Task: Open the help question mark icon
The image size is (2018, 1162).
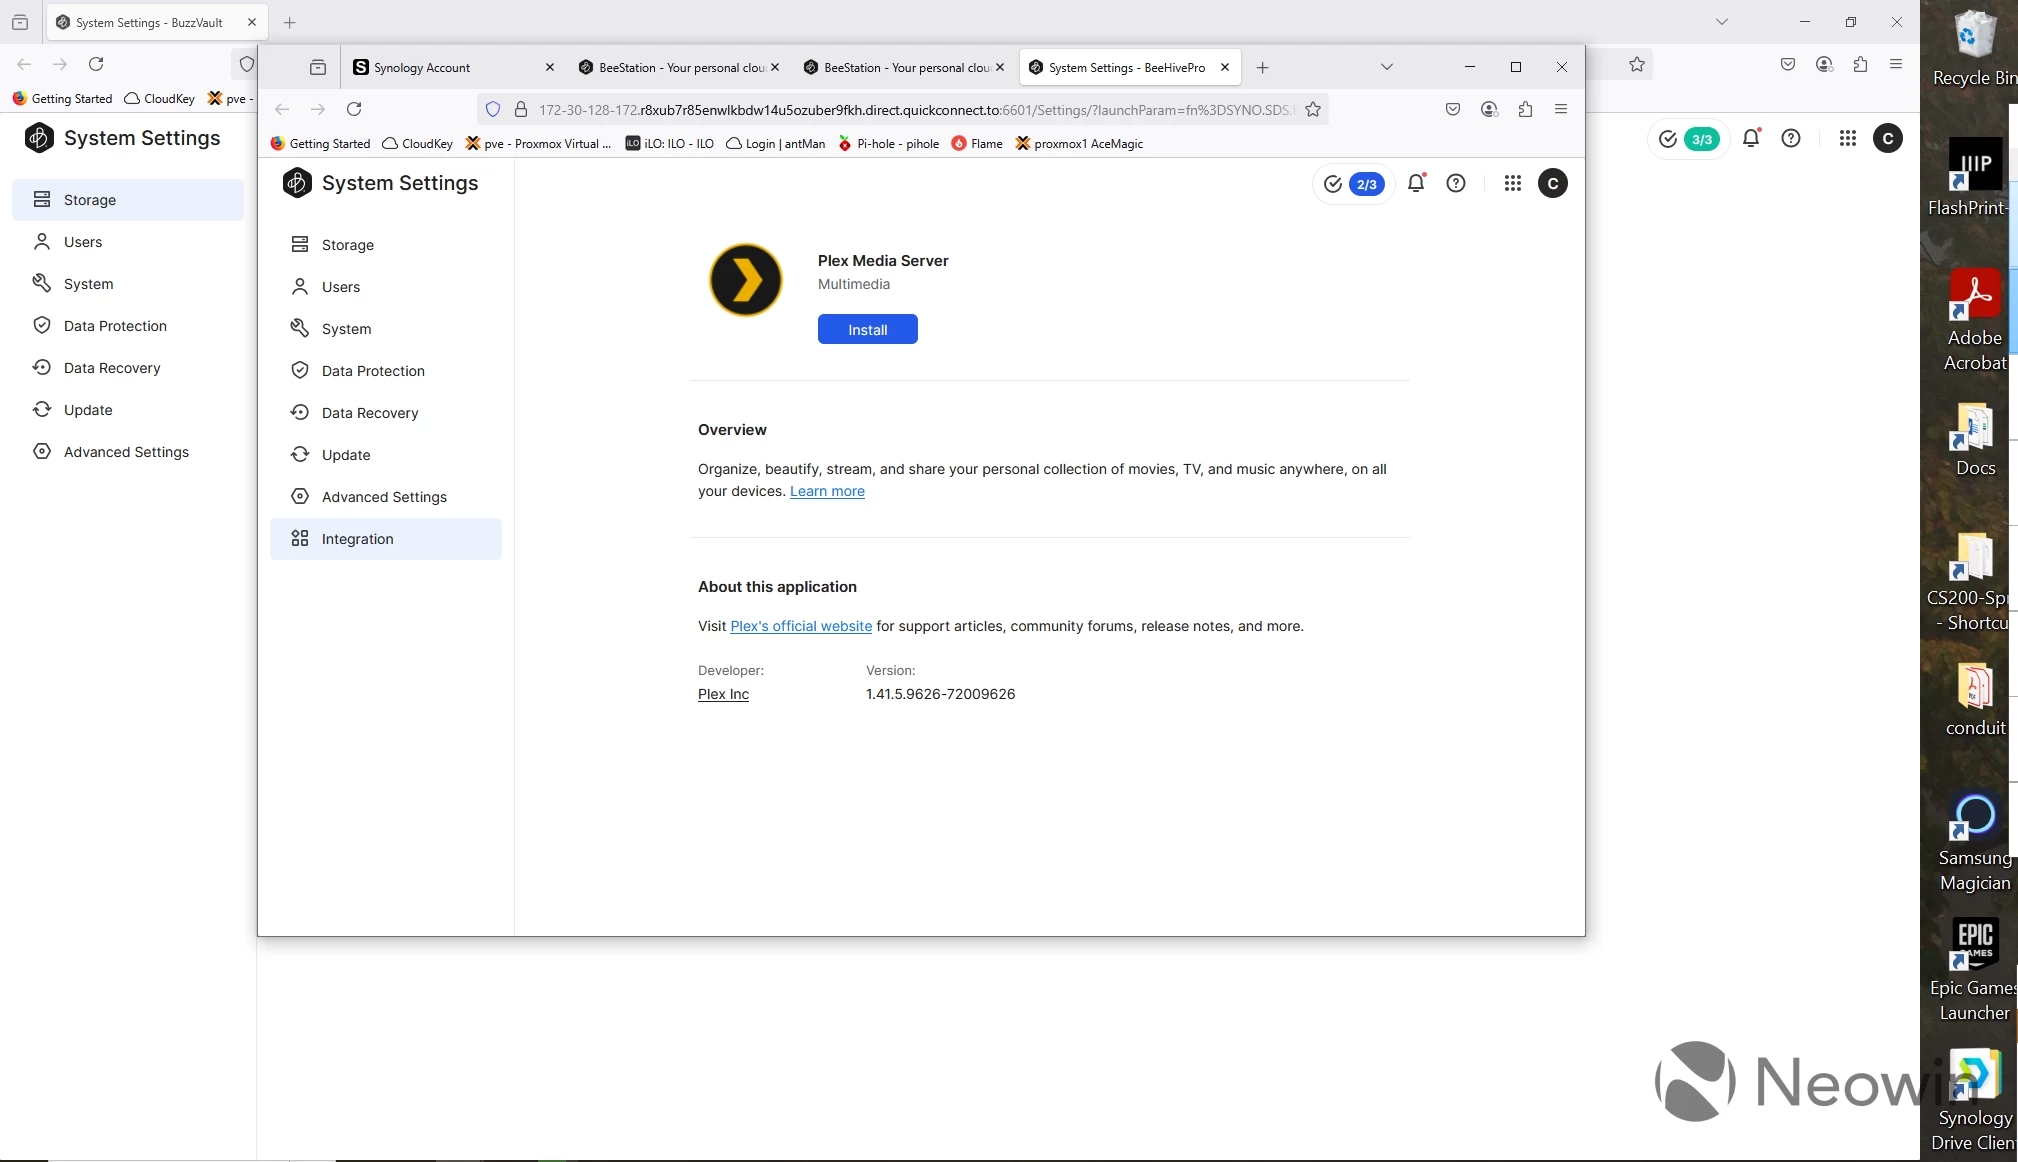Action: tap(1456, 183)
